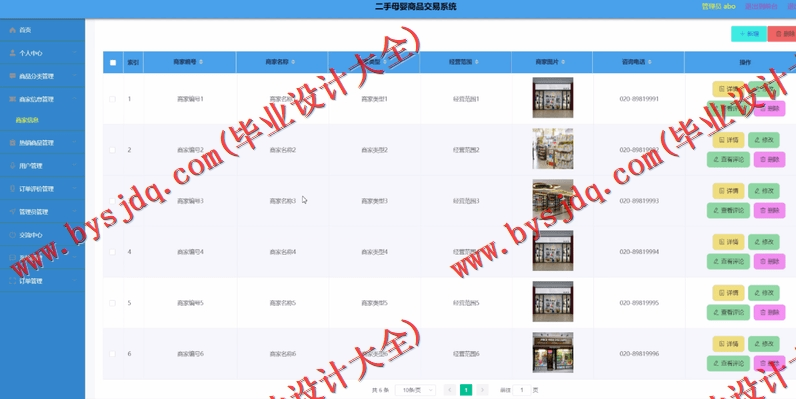The width and height of the screenshot is (796, 399).
Task: Open the 10条/页 page size dropdown
Action: (x=415, y=390)
